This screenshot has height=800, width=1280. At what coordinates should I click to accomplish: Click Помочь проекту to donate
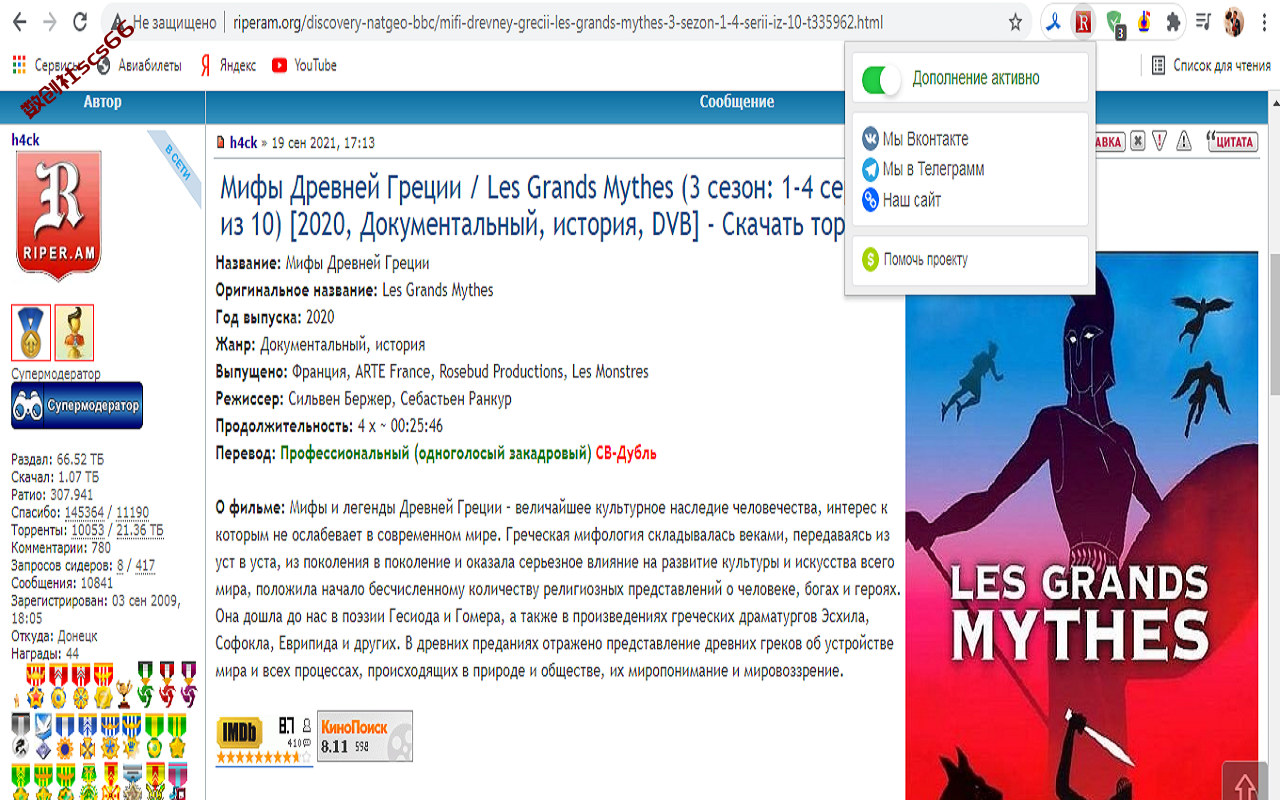(x=915, y=260)
